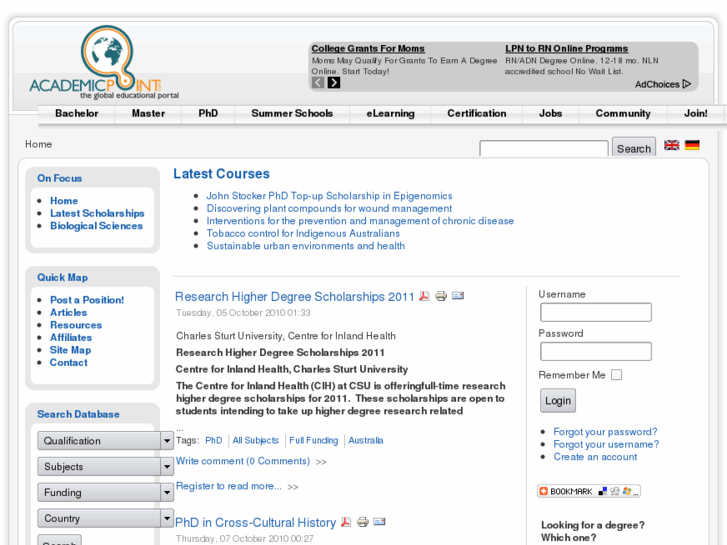The height and width of the screenshot is (545, 727).
Task: Open the Master menu
Action: point(148,113)
